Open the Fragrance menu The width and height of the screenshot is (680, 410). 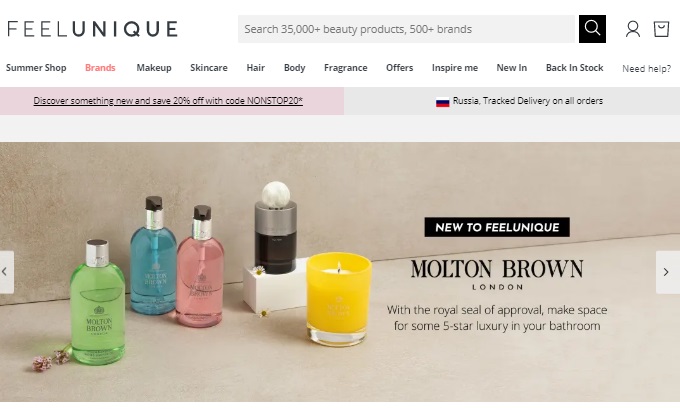[x=346, y=68]
